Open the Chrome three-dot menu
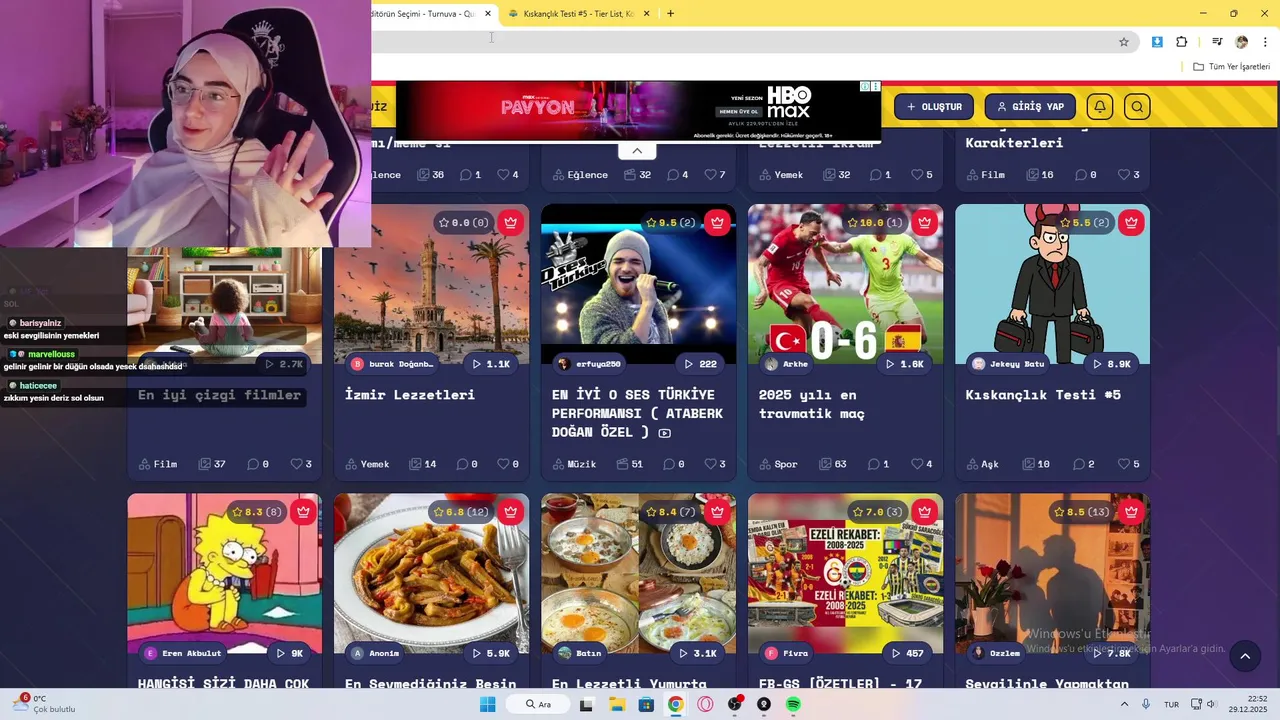1280x720 pixels. click(1266, 42)
